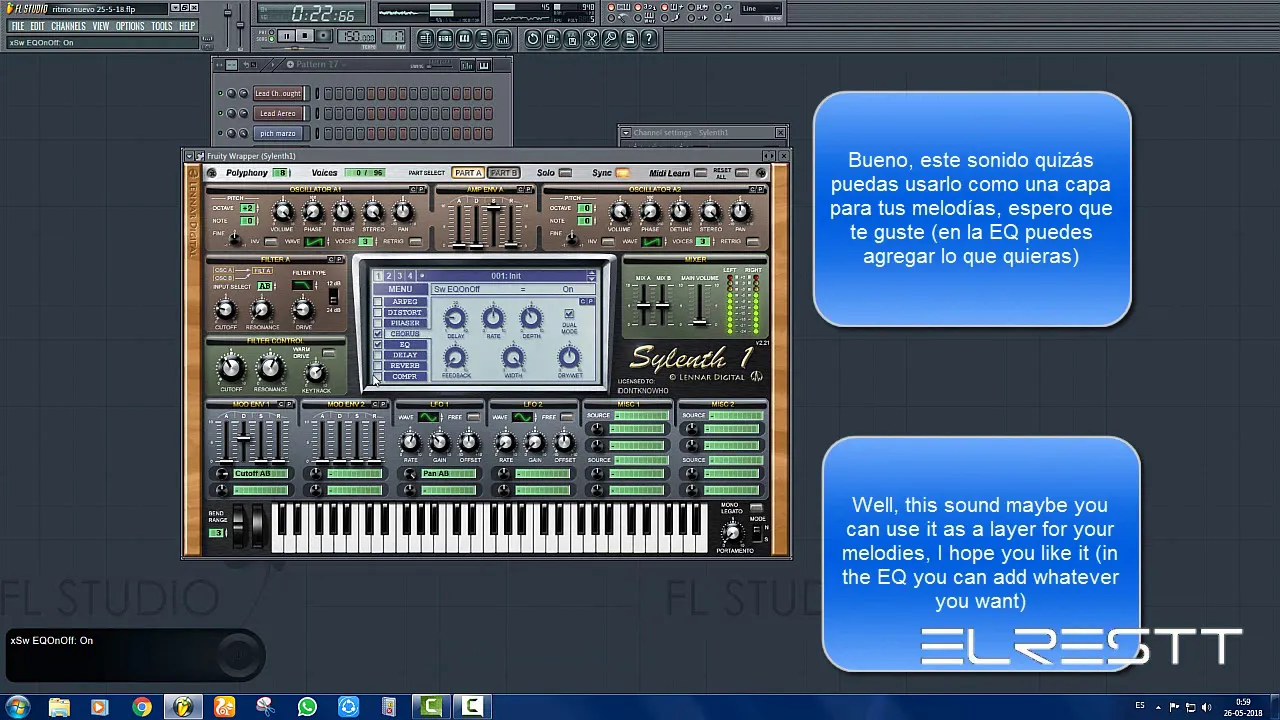
Task: Open the mixer view icon
Action: point(502,38)
